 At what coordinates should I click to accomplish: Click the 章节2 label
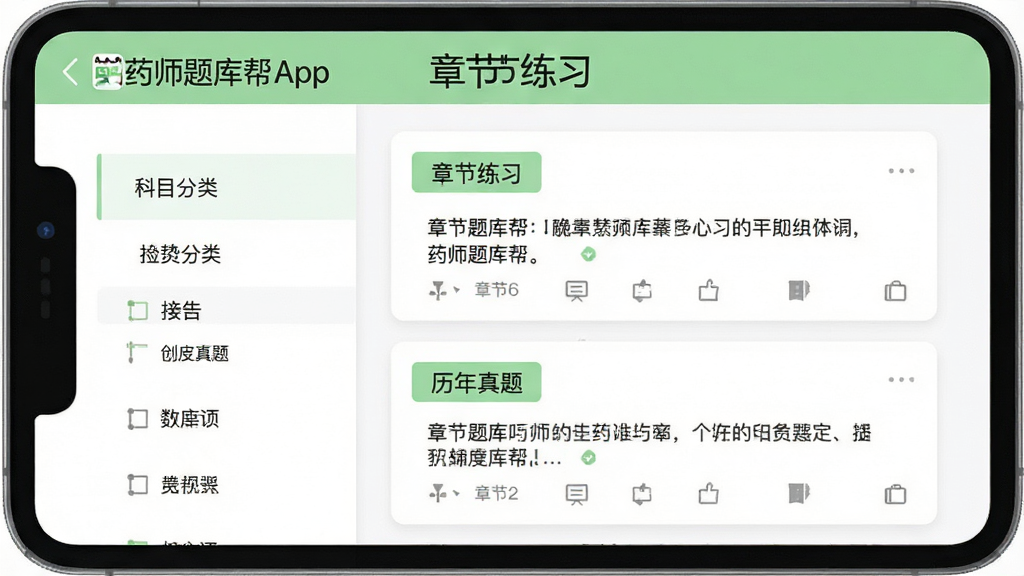[496, 494]
